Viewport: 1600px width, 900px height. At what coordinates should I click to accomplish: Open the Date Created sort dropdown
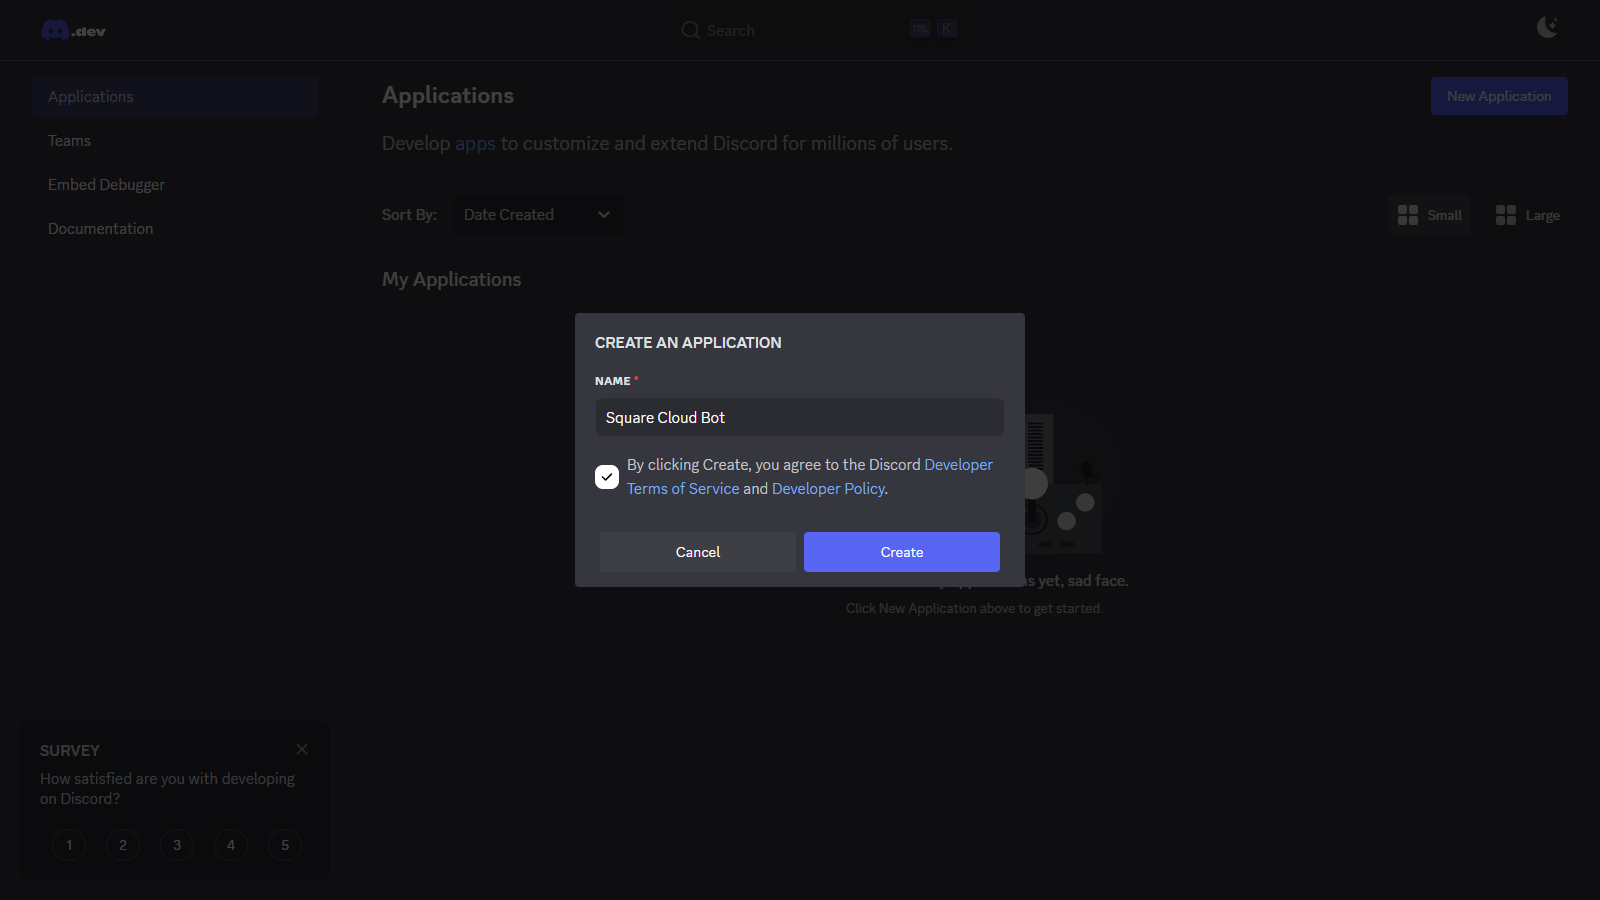click(537, 215)
